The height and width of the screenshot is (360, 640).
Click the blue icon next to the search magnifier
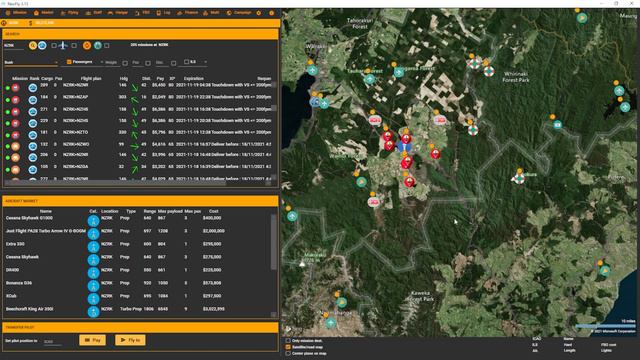tap(42, 46)
